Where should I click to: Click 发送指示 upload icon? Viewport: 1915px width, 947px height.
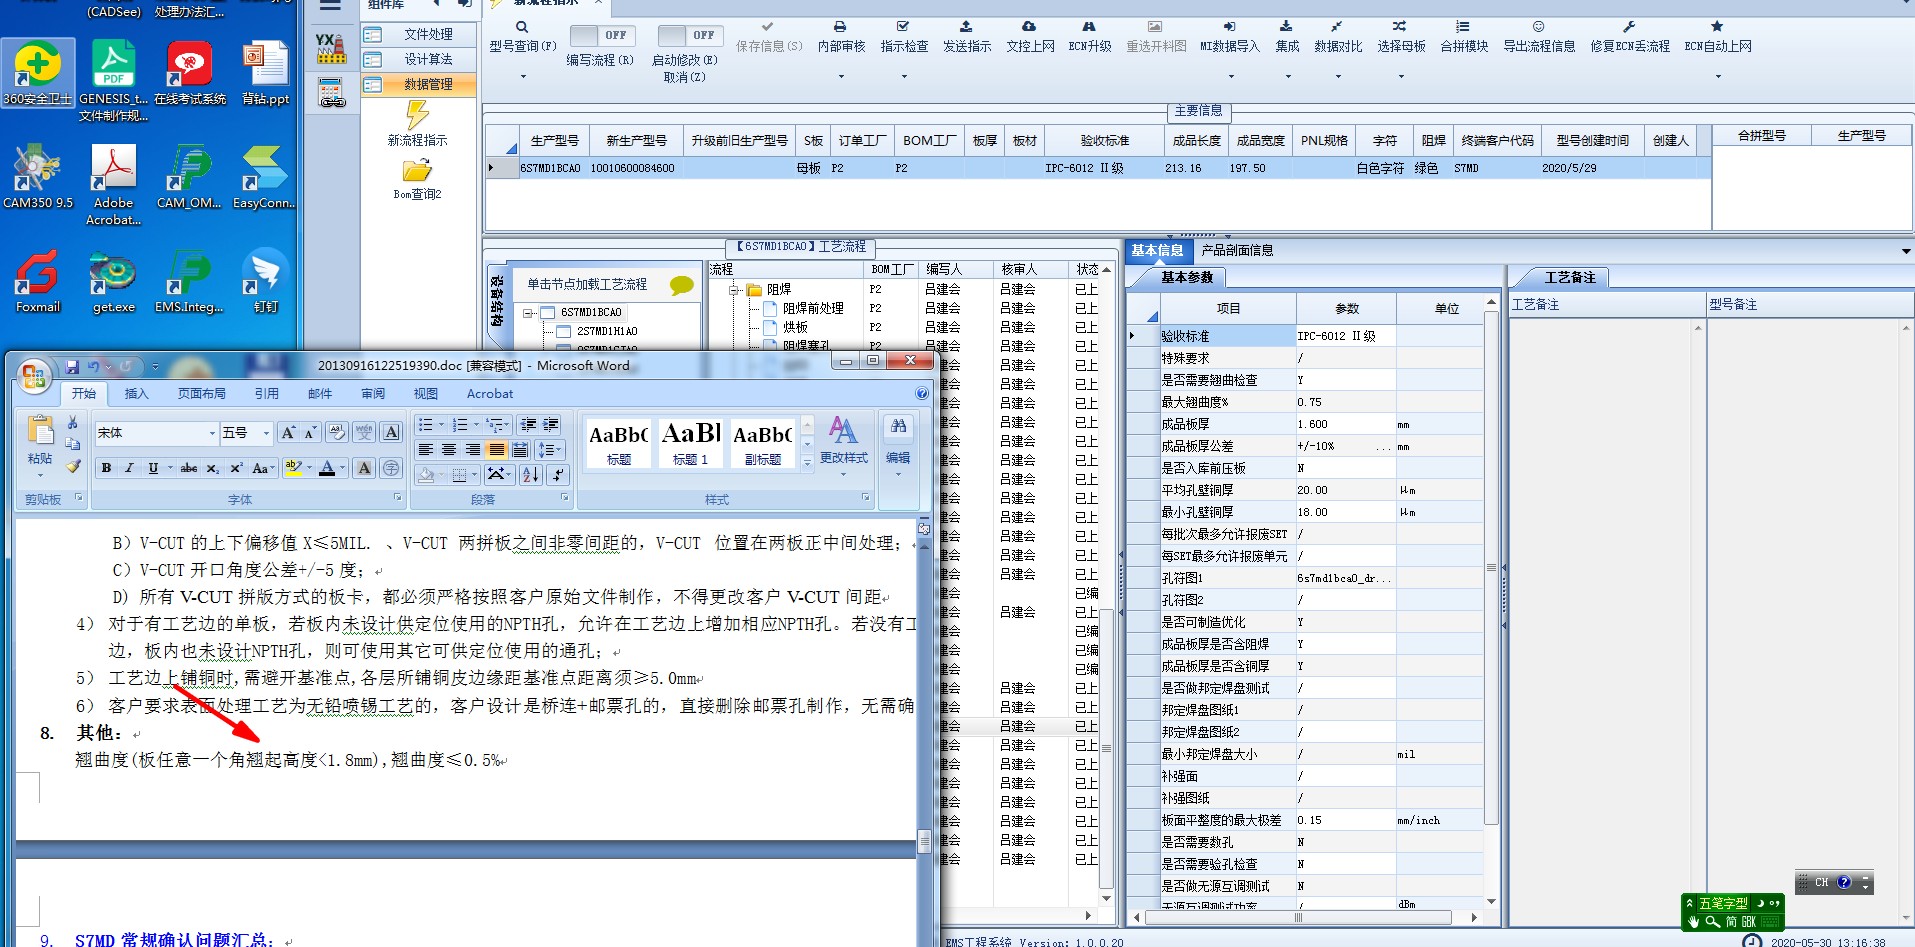point(966,27)
